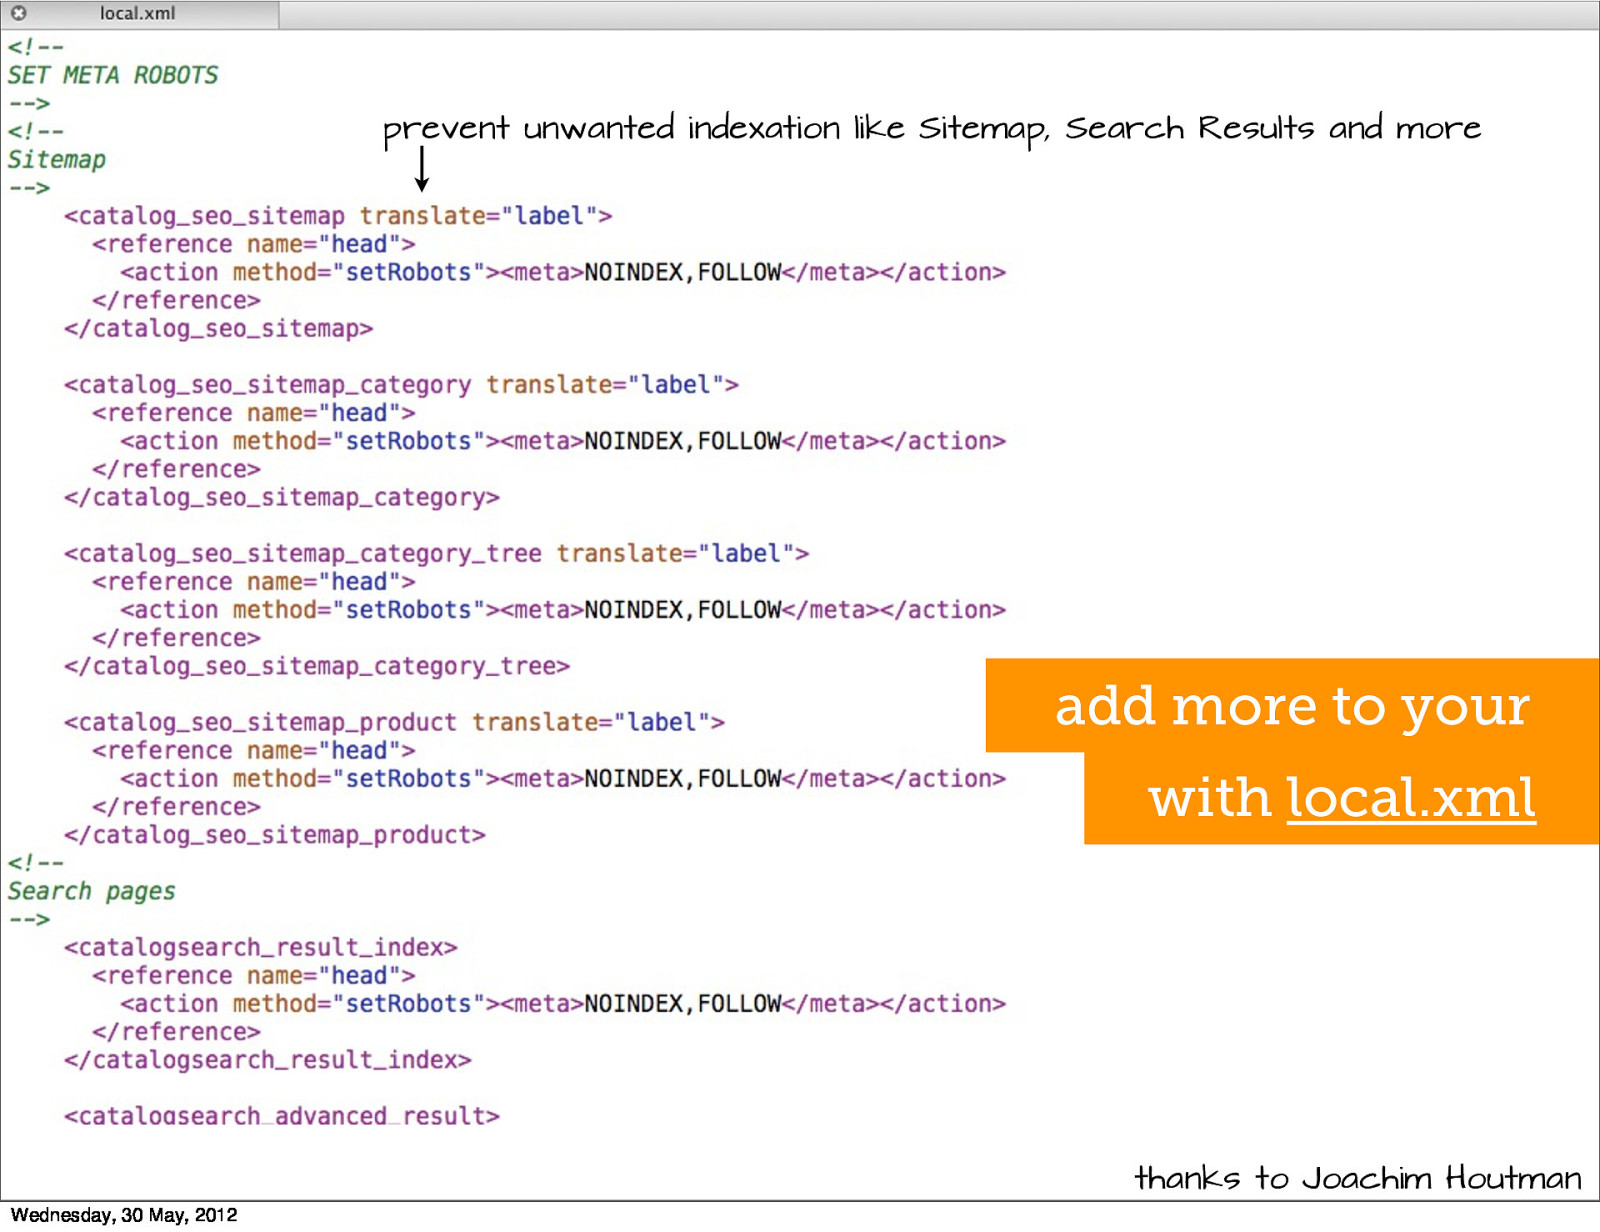
Task: Click closing tag </catalogsearch_result_index>
Action: click(x=268, y=1061)
